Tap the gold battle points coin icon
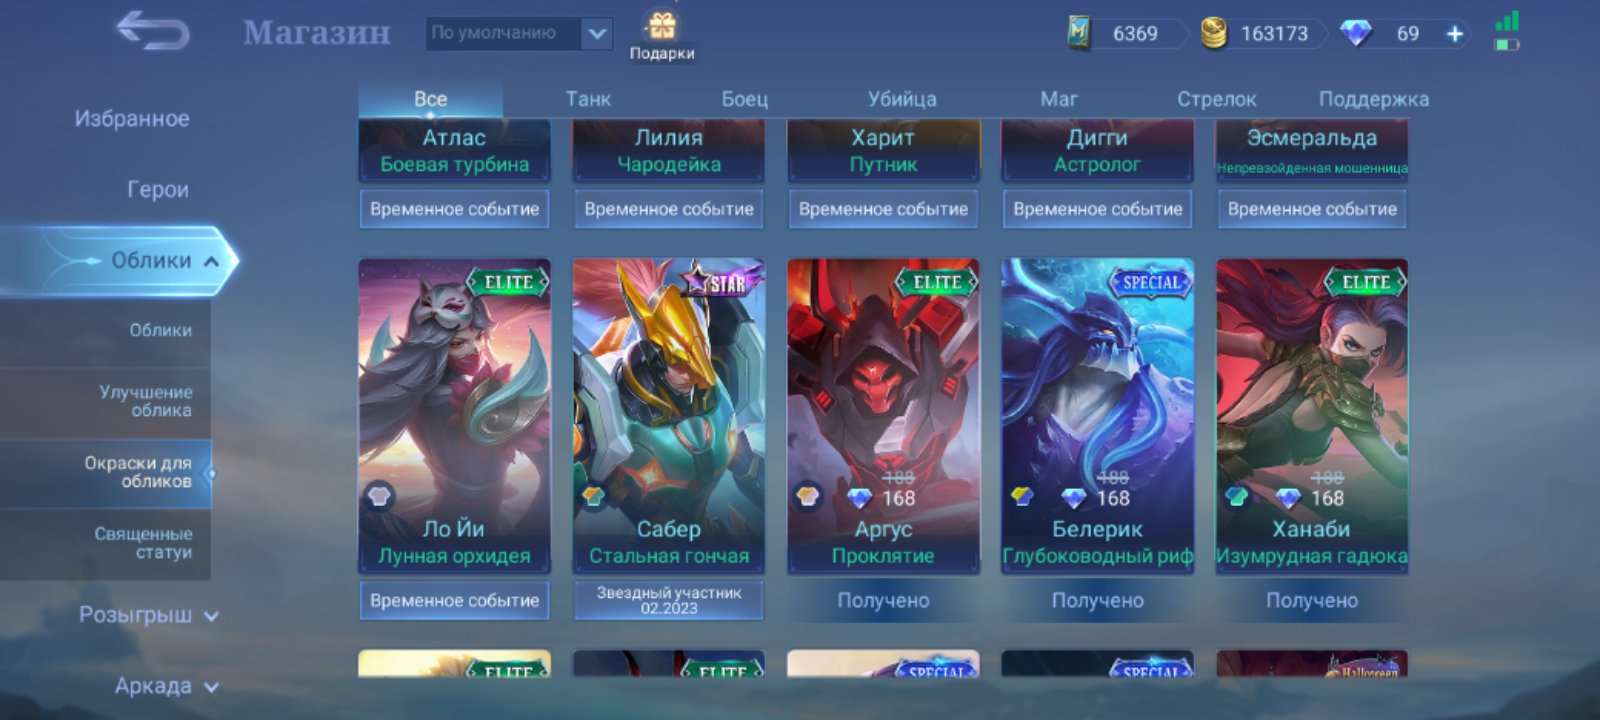The height and width of the screenshot is (720, 1600). coord(1213,33)
